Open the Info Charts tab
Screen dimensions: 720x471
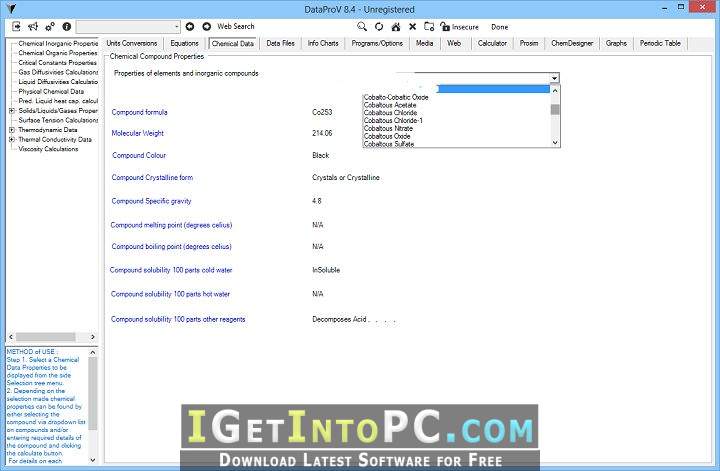tap(323, 43)
